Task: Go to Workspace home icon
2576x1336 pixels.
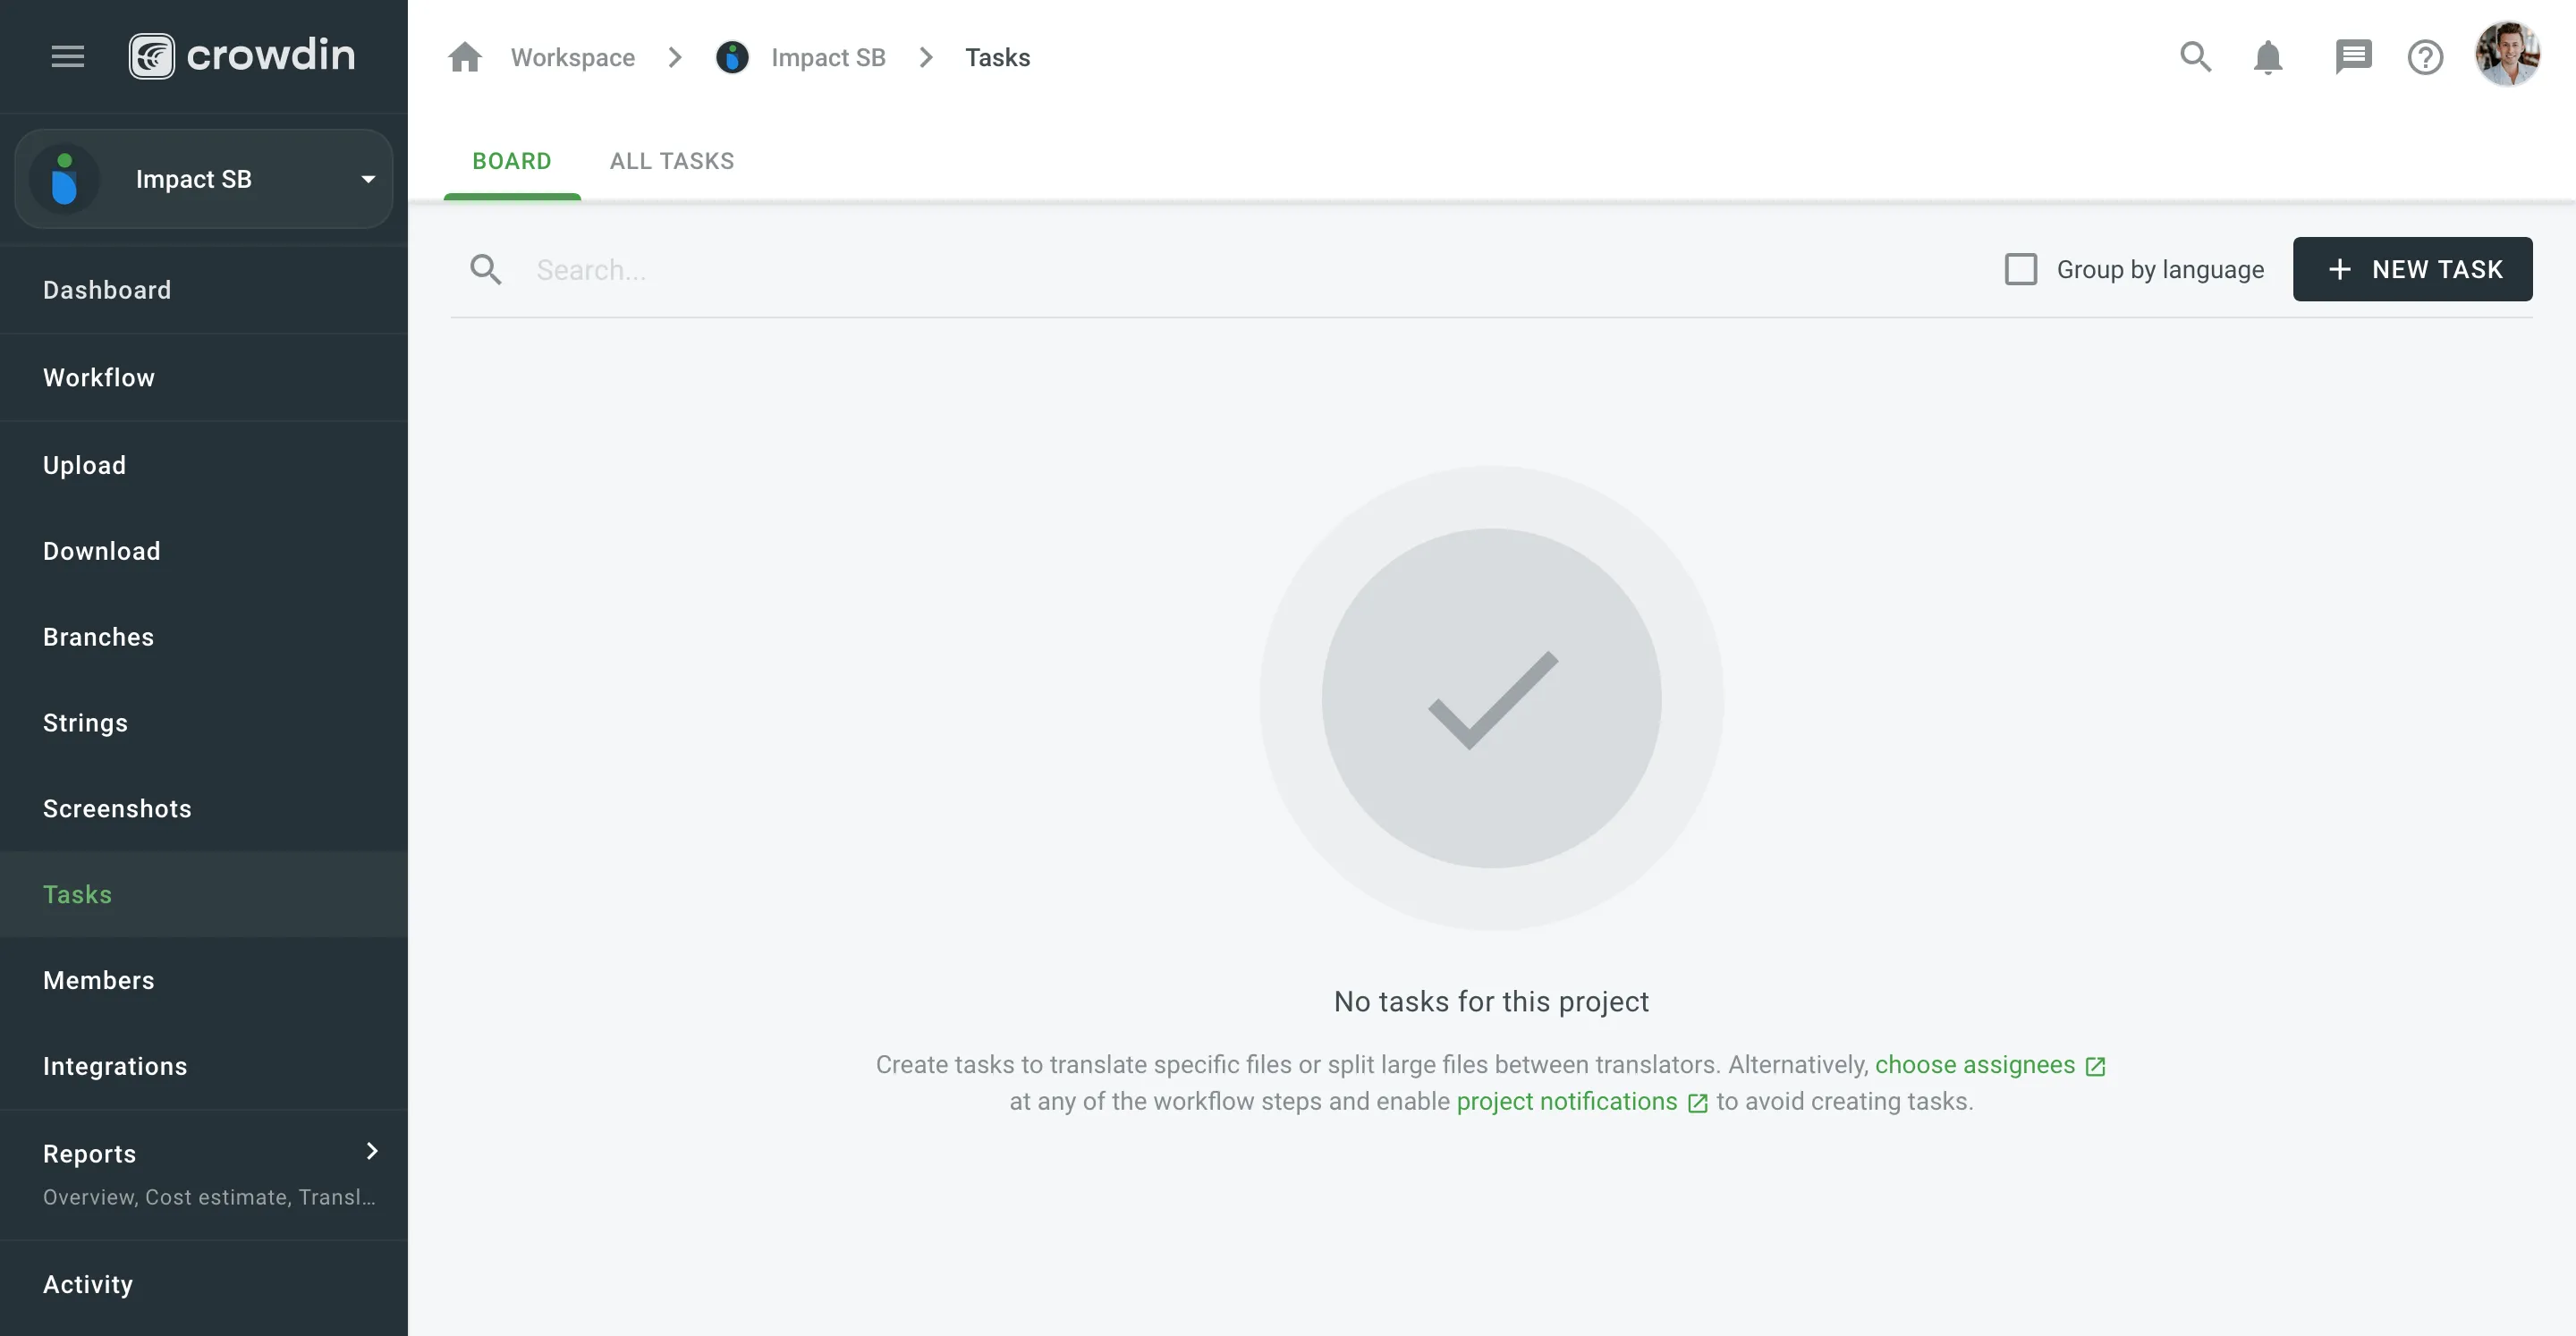Action: click(x=465, y=57)
